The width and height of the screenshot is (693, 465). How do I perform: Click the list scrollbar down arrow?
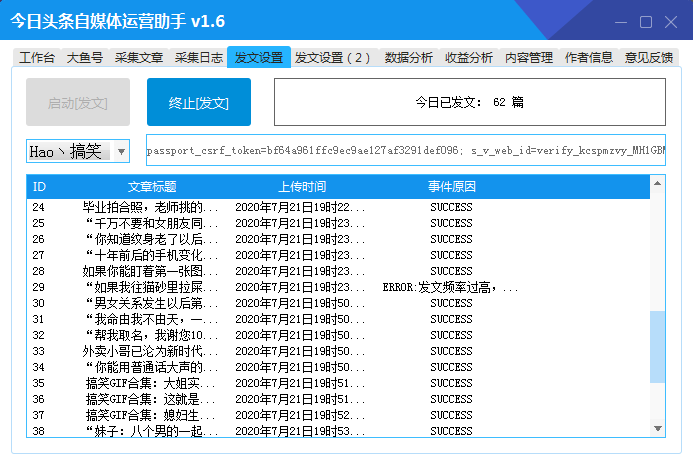coord(658,428)
